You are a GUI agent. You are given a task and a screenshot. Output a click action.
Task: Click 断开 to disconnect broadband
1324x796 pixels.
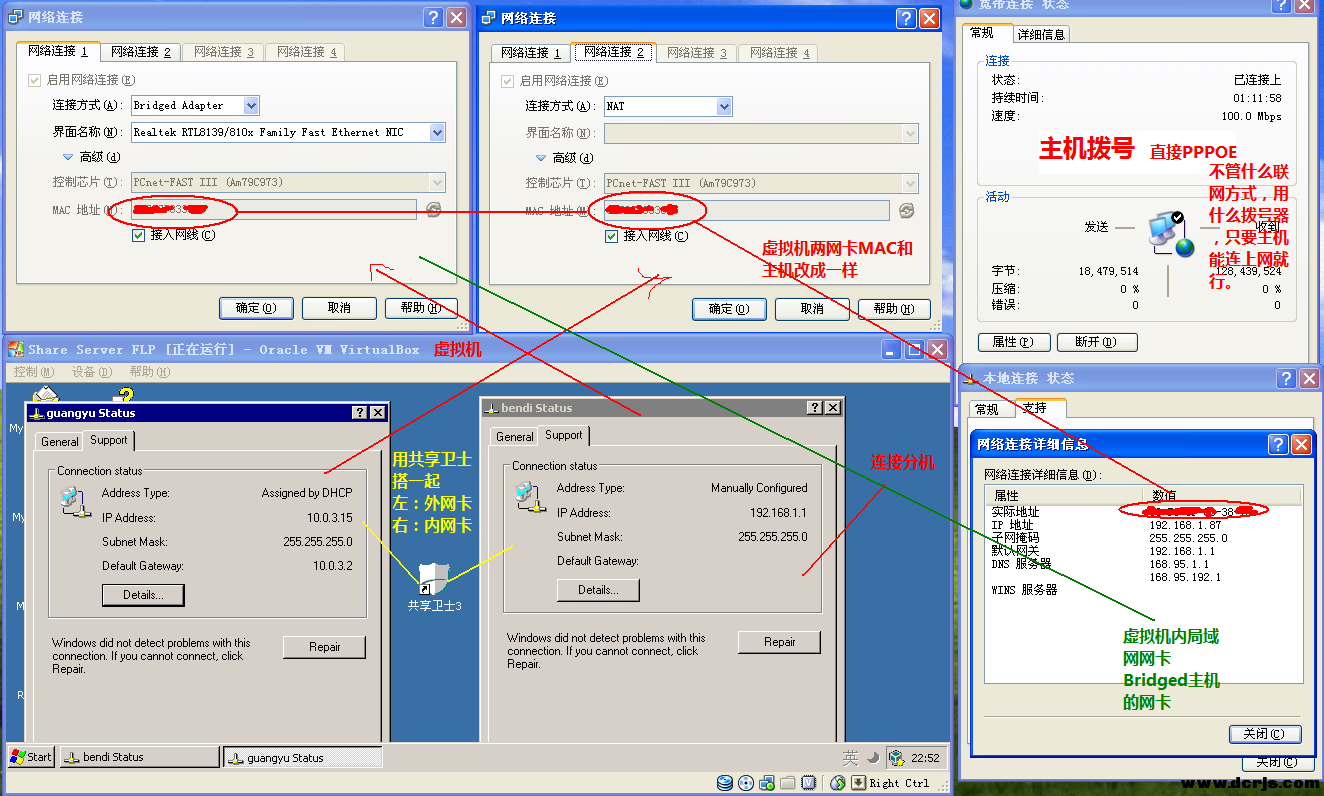(1097, 342)
